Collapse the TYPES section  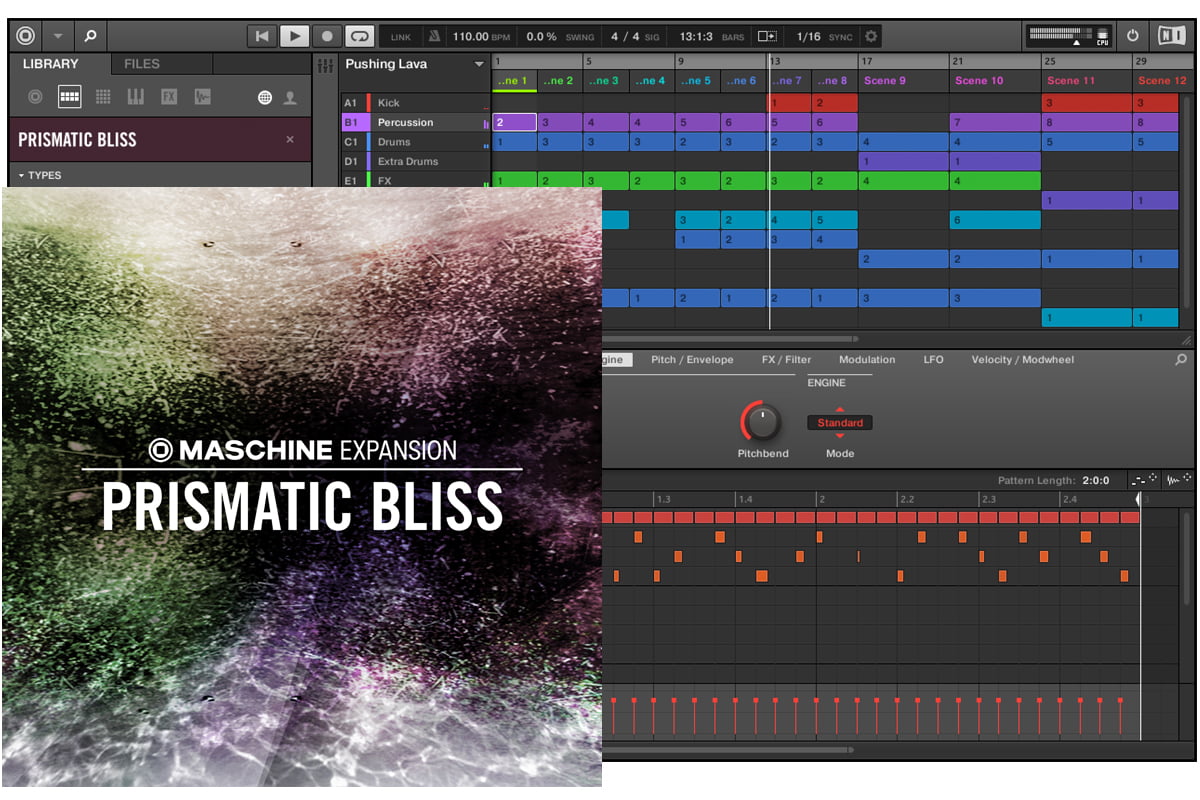point(40,175)
